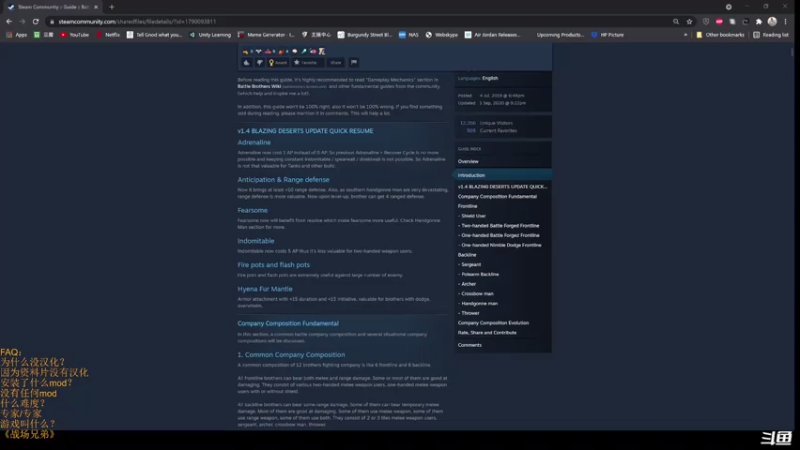
Task: Jump to Rate, Share and Contribute
Action: (x=487, y=333)
